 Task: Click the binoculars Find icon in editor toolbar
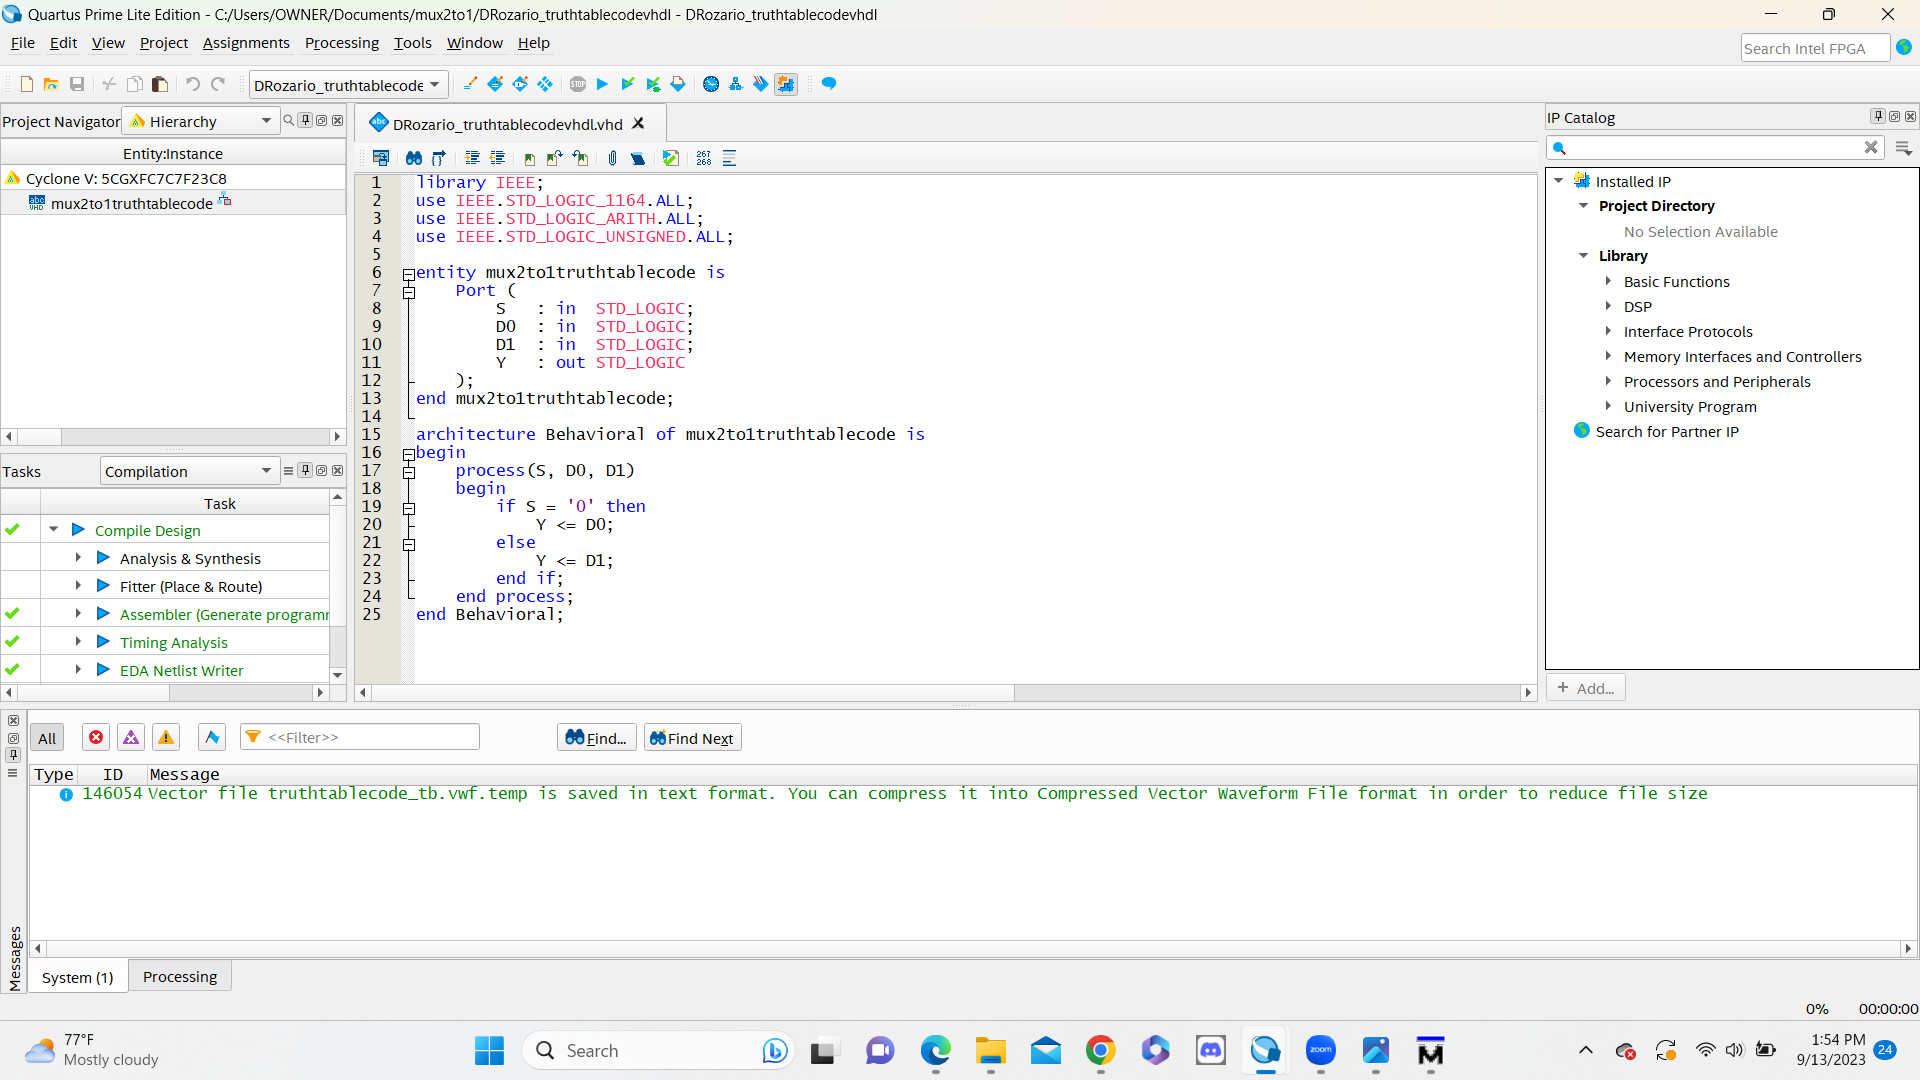[x=413, y=158]
